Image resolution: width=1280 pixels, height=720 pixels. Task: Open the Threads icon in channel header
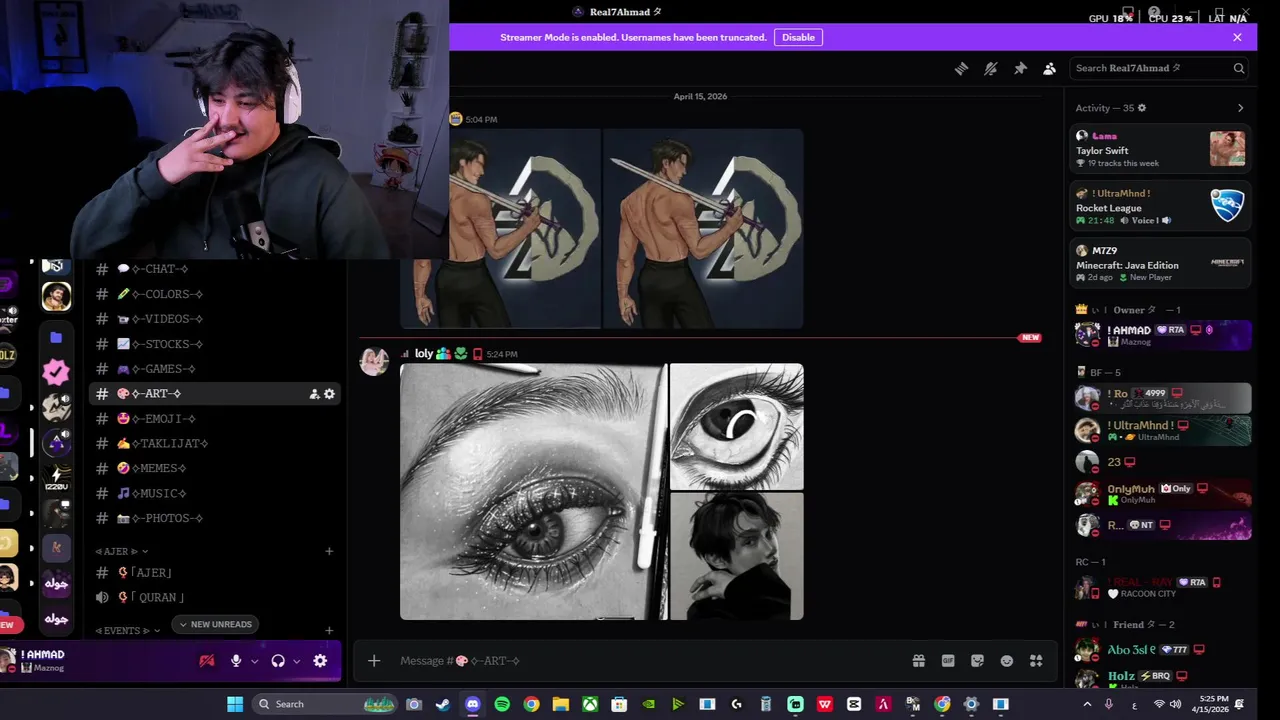point(961,68)
